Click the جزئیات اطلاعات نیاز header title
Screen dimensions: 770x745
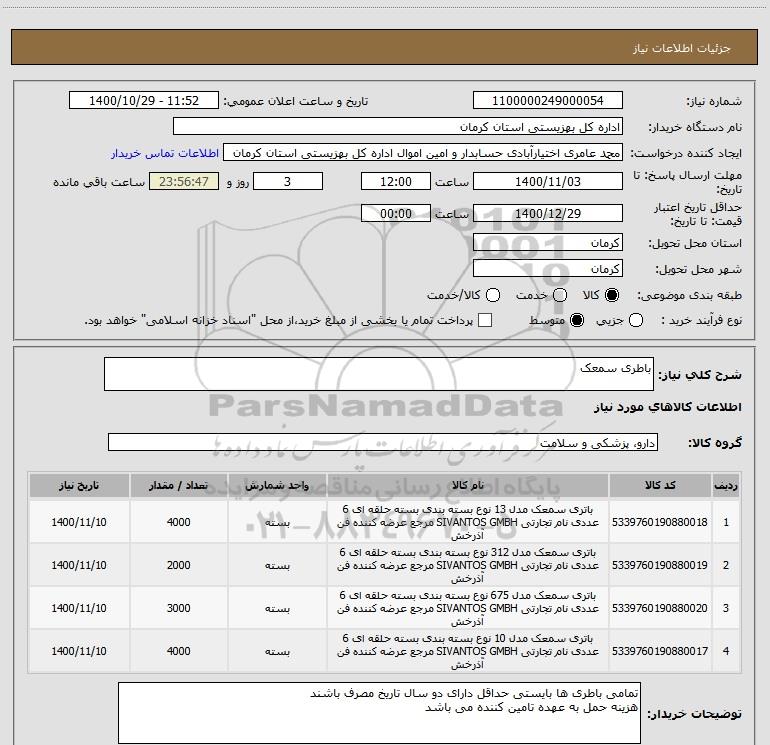[x=681, y=48]
